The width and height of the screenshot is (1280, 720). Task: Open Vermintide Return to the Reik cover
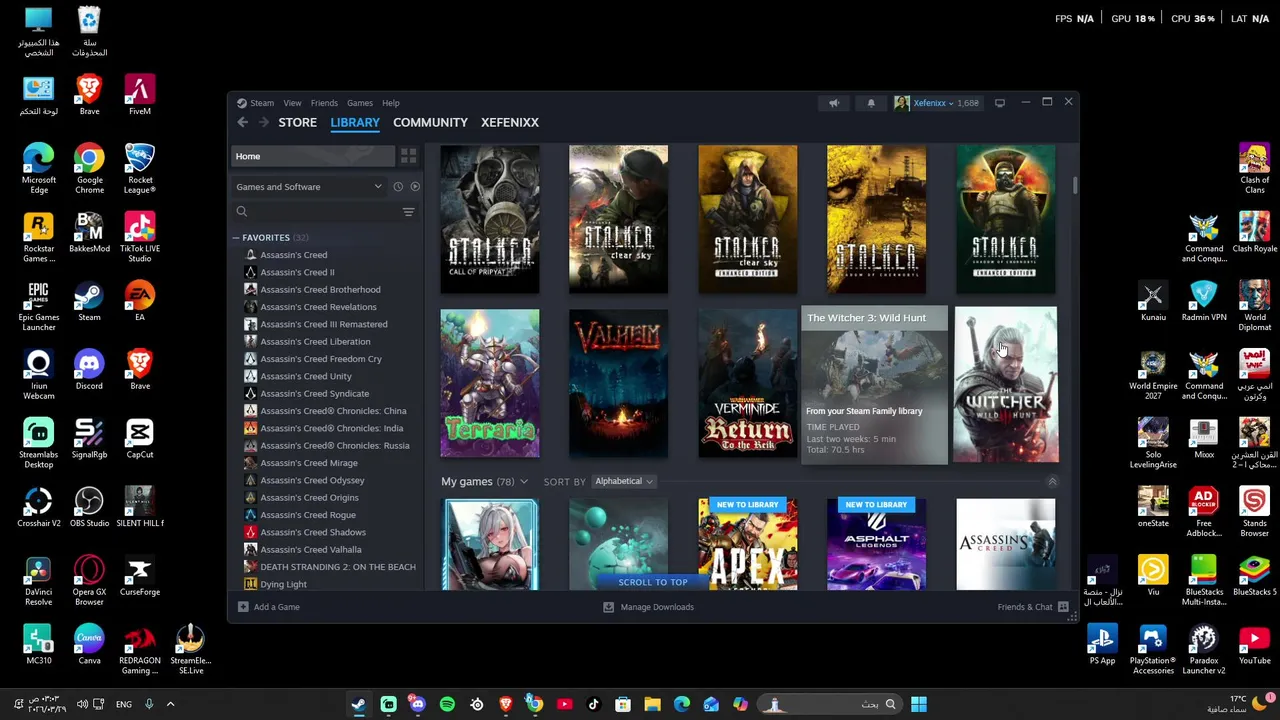748,383
